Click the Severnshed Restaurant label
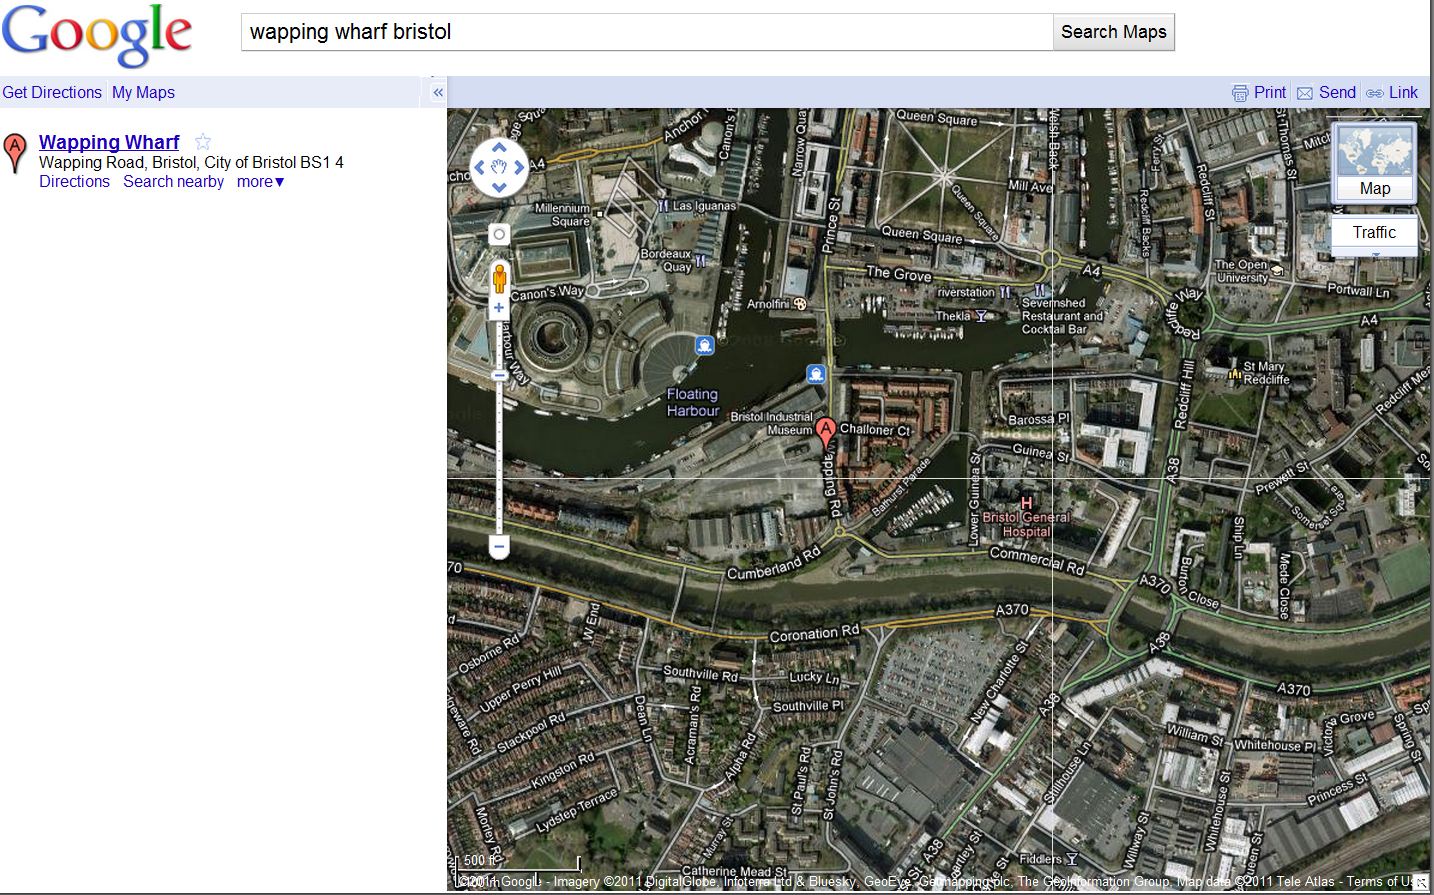Image resolution: width=1434 pixels, height=895 pixels. (1062, 315)
